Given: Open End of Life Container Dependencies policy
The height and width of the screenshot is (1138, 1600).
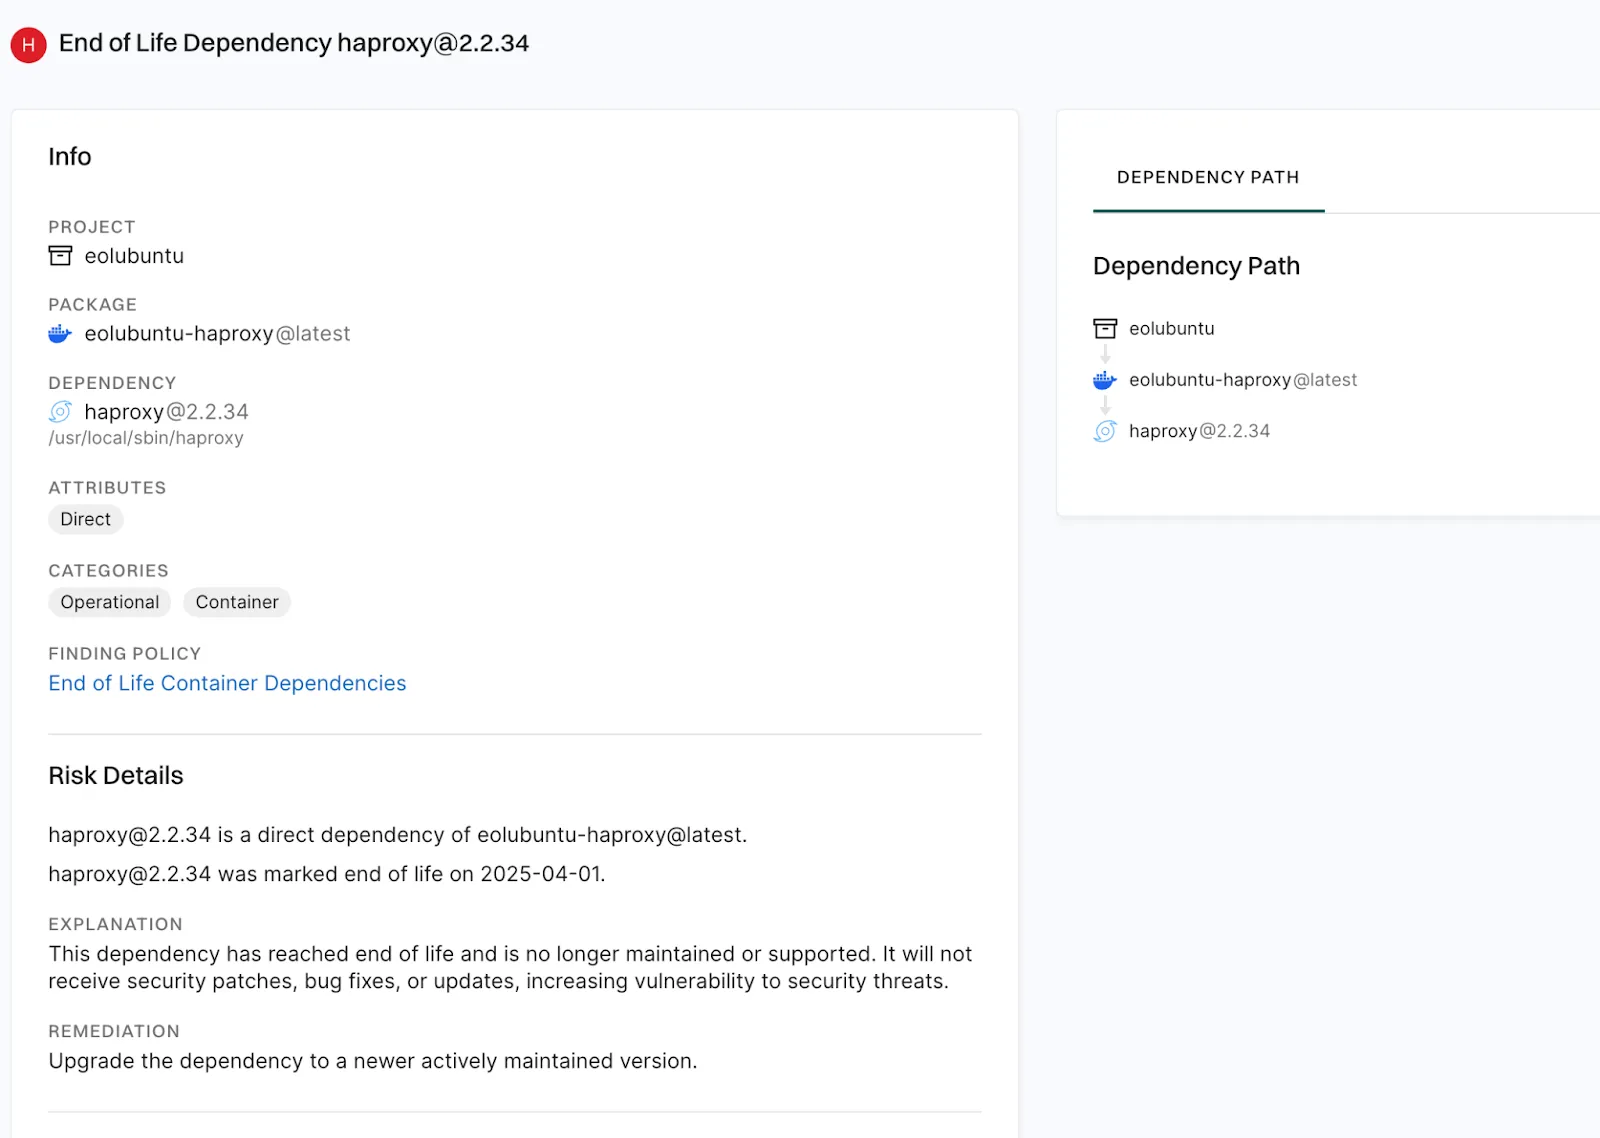Looking at the screenshot, I should pos(227,683).
